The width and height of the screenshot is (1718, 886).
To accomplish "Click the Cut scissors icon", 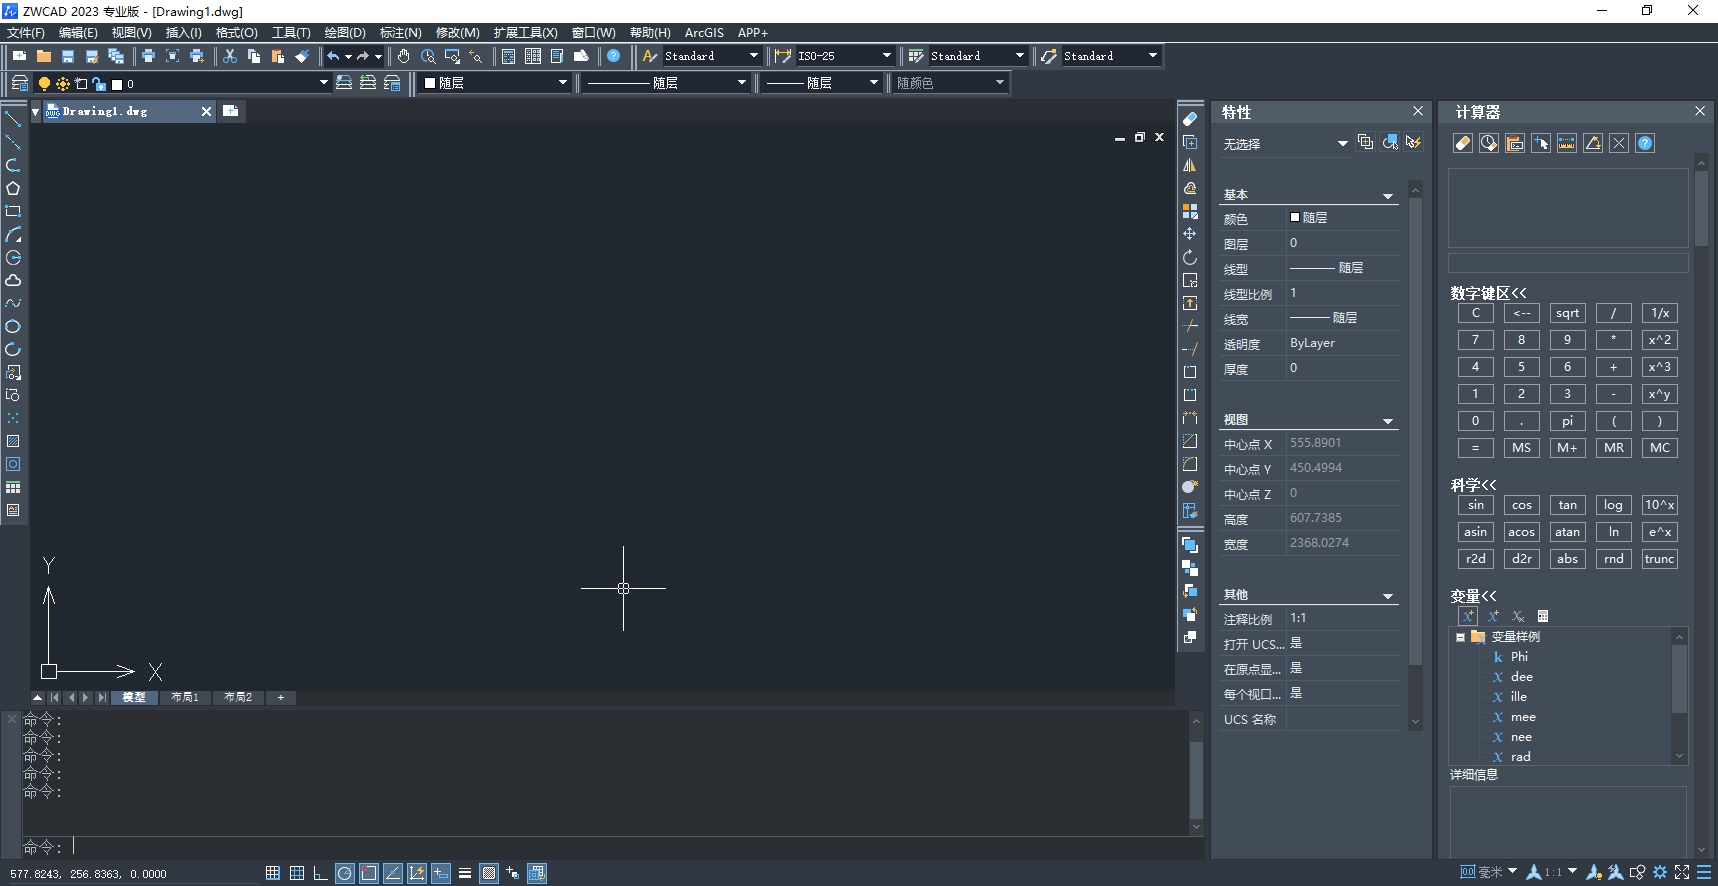I will (x=229, y=56).
